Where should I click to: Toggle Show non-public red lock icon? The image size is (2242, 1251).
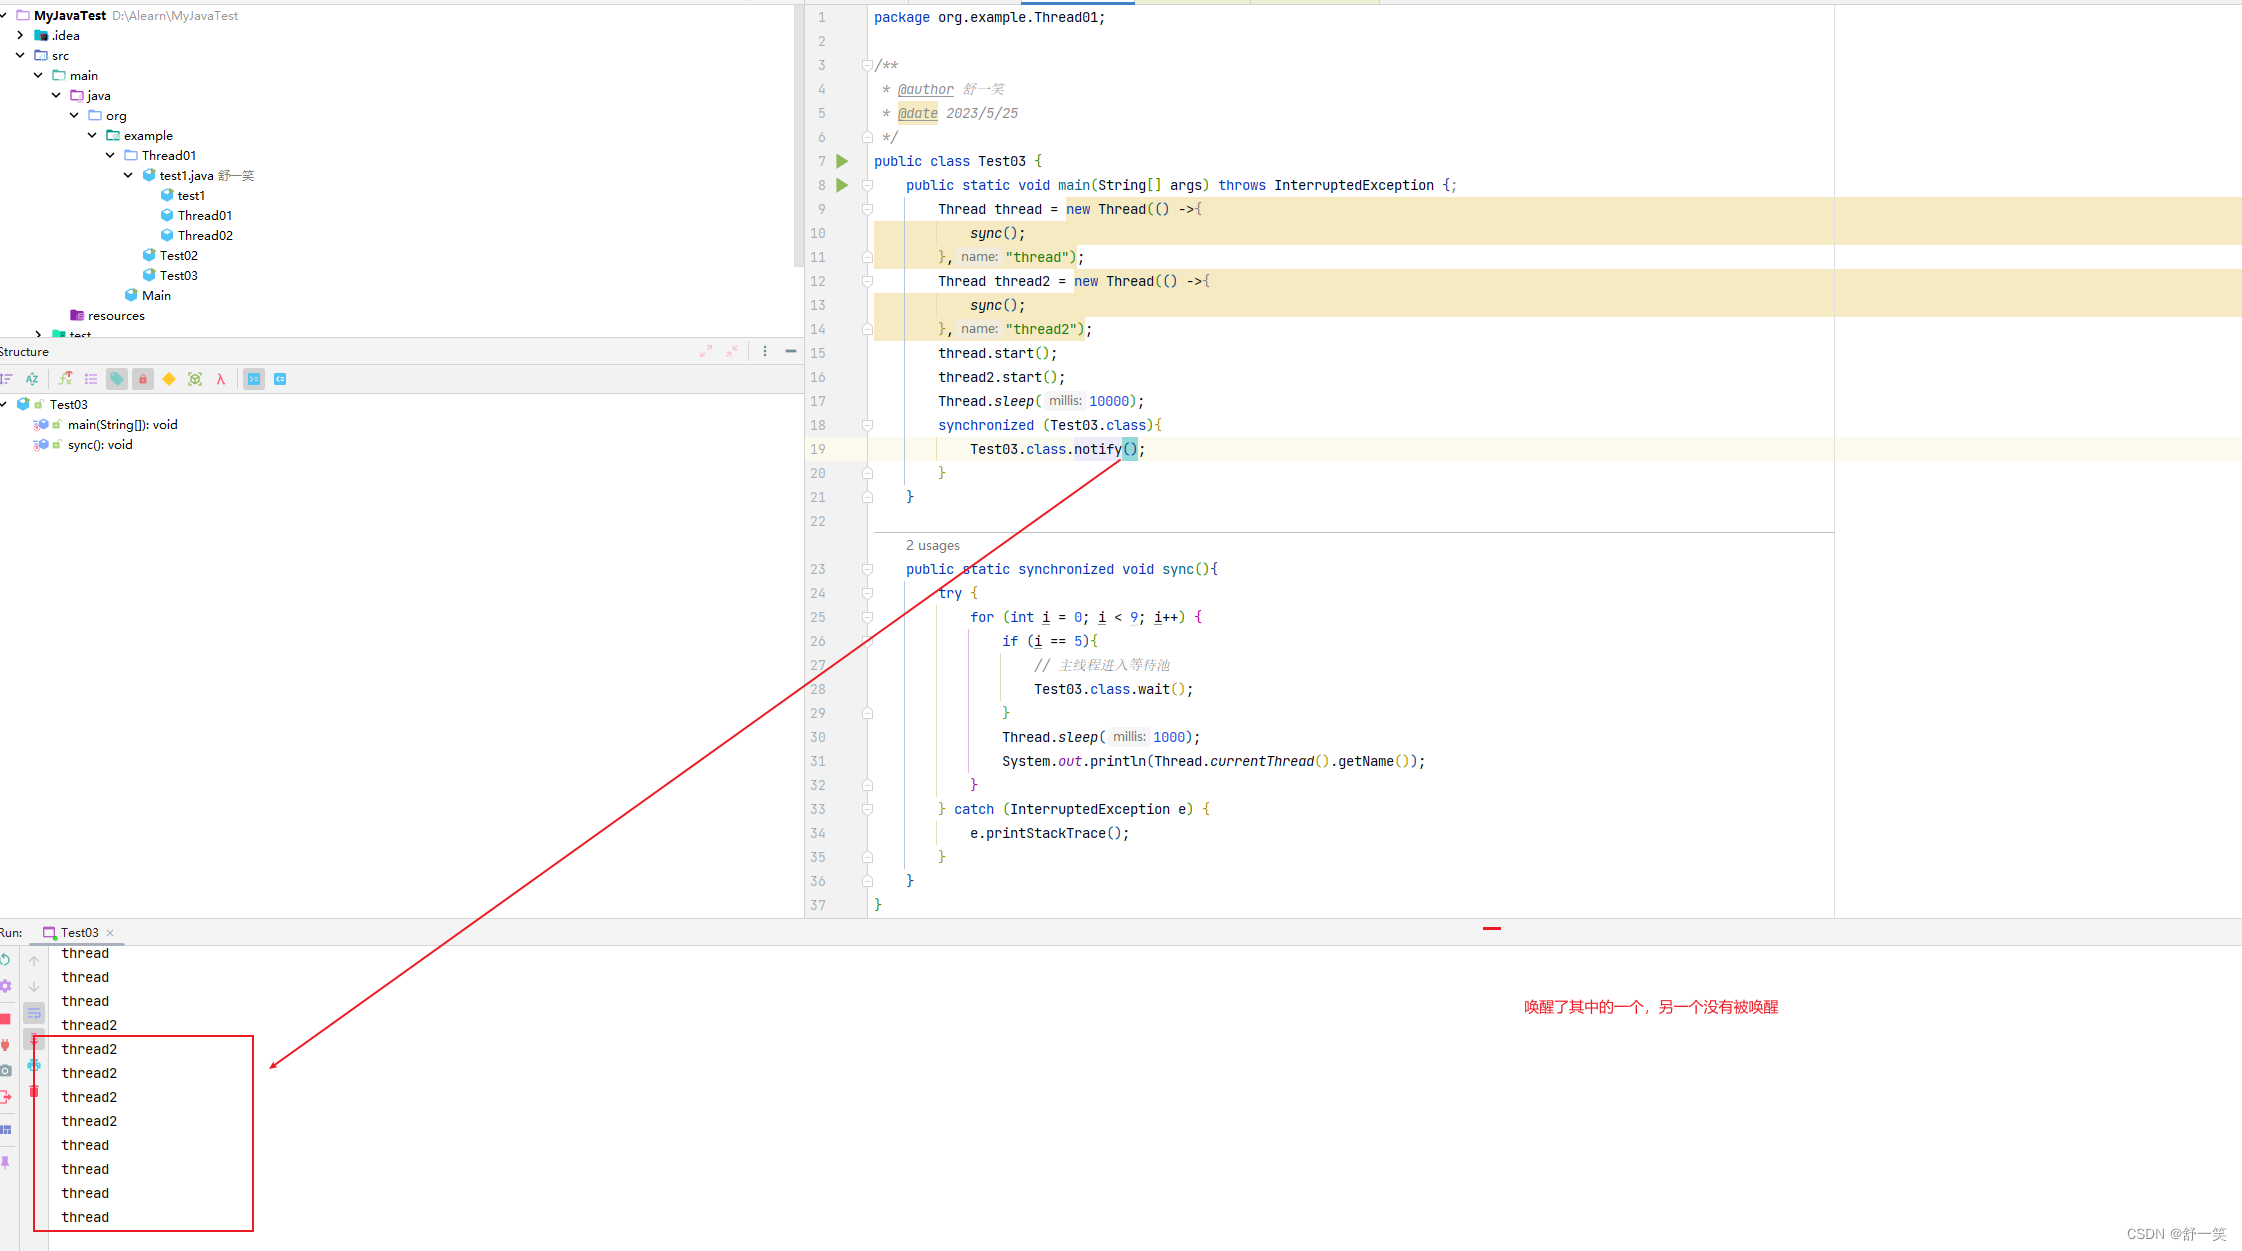point(143,379)
